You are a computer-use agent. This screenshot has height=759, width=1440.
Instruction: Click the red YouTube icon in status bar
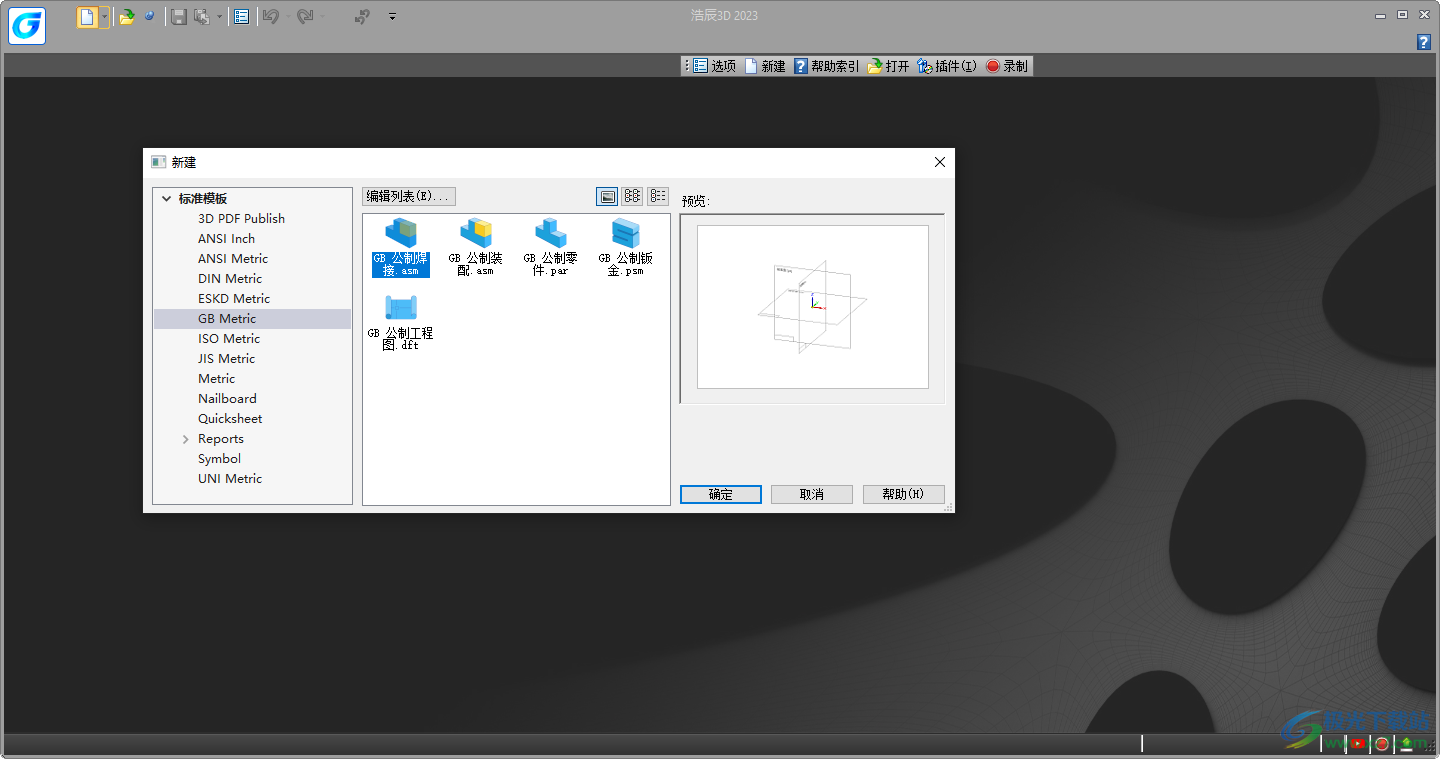[1358, 743]
